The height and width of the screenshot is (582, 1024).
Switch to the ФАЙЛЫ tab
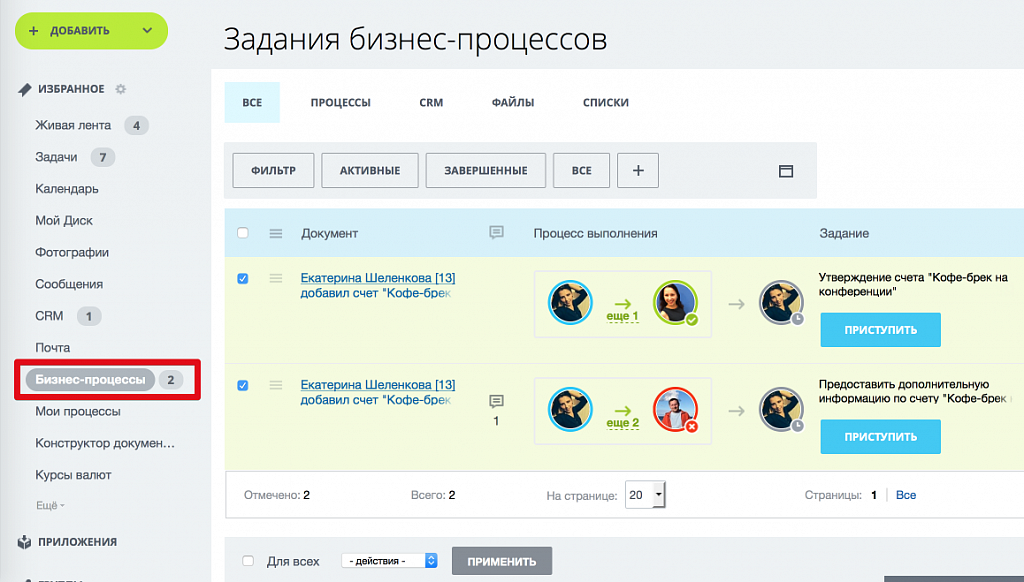513,103
